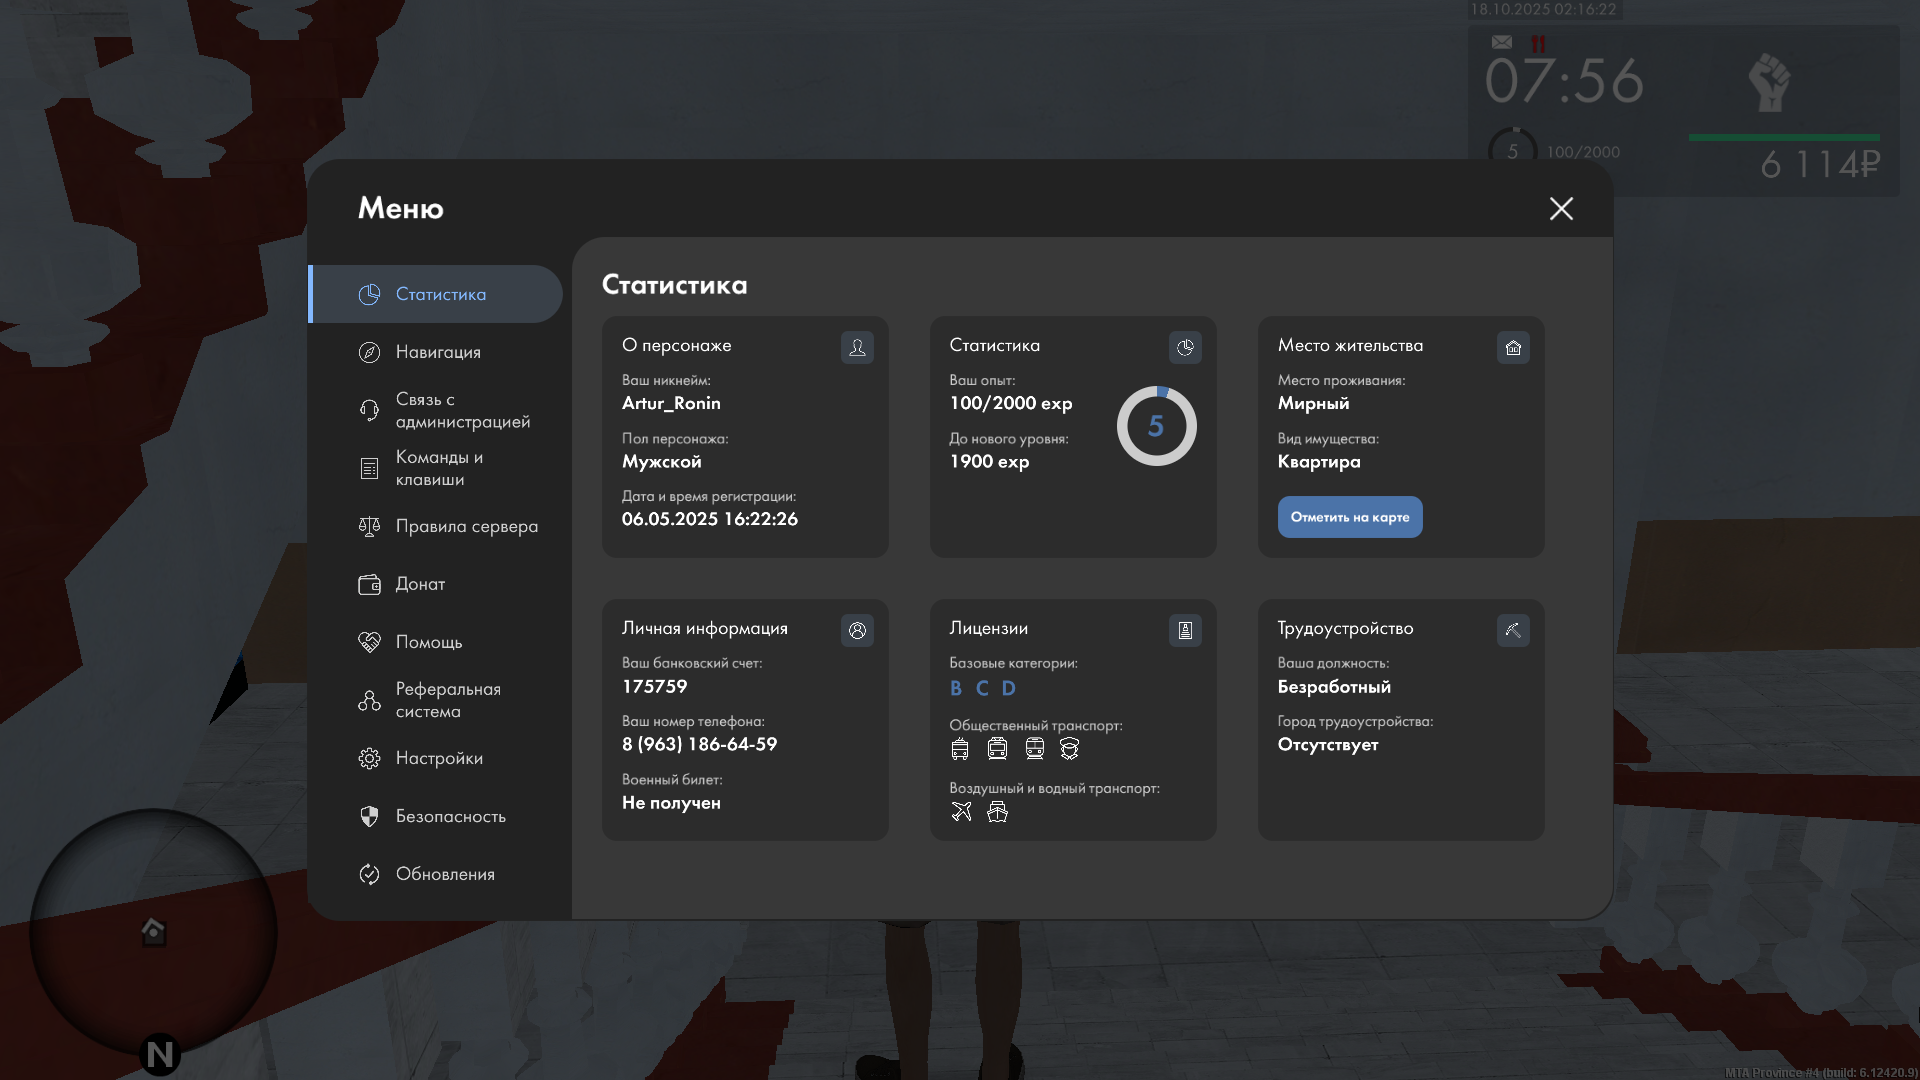Open the Навигация menu section

438,352
